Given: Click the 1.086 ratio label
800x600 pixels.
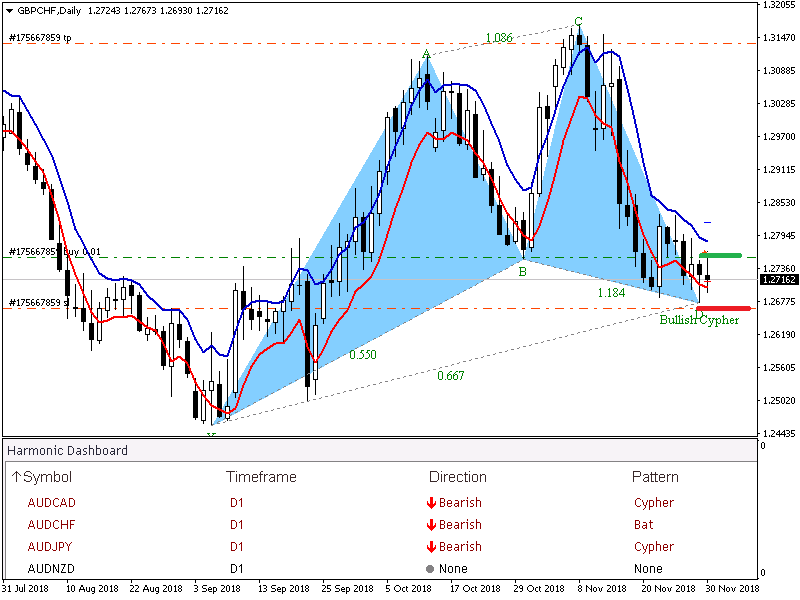Looking at the screenshot, I should click(499, 38).
